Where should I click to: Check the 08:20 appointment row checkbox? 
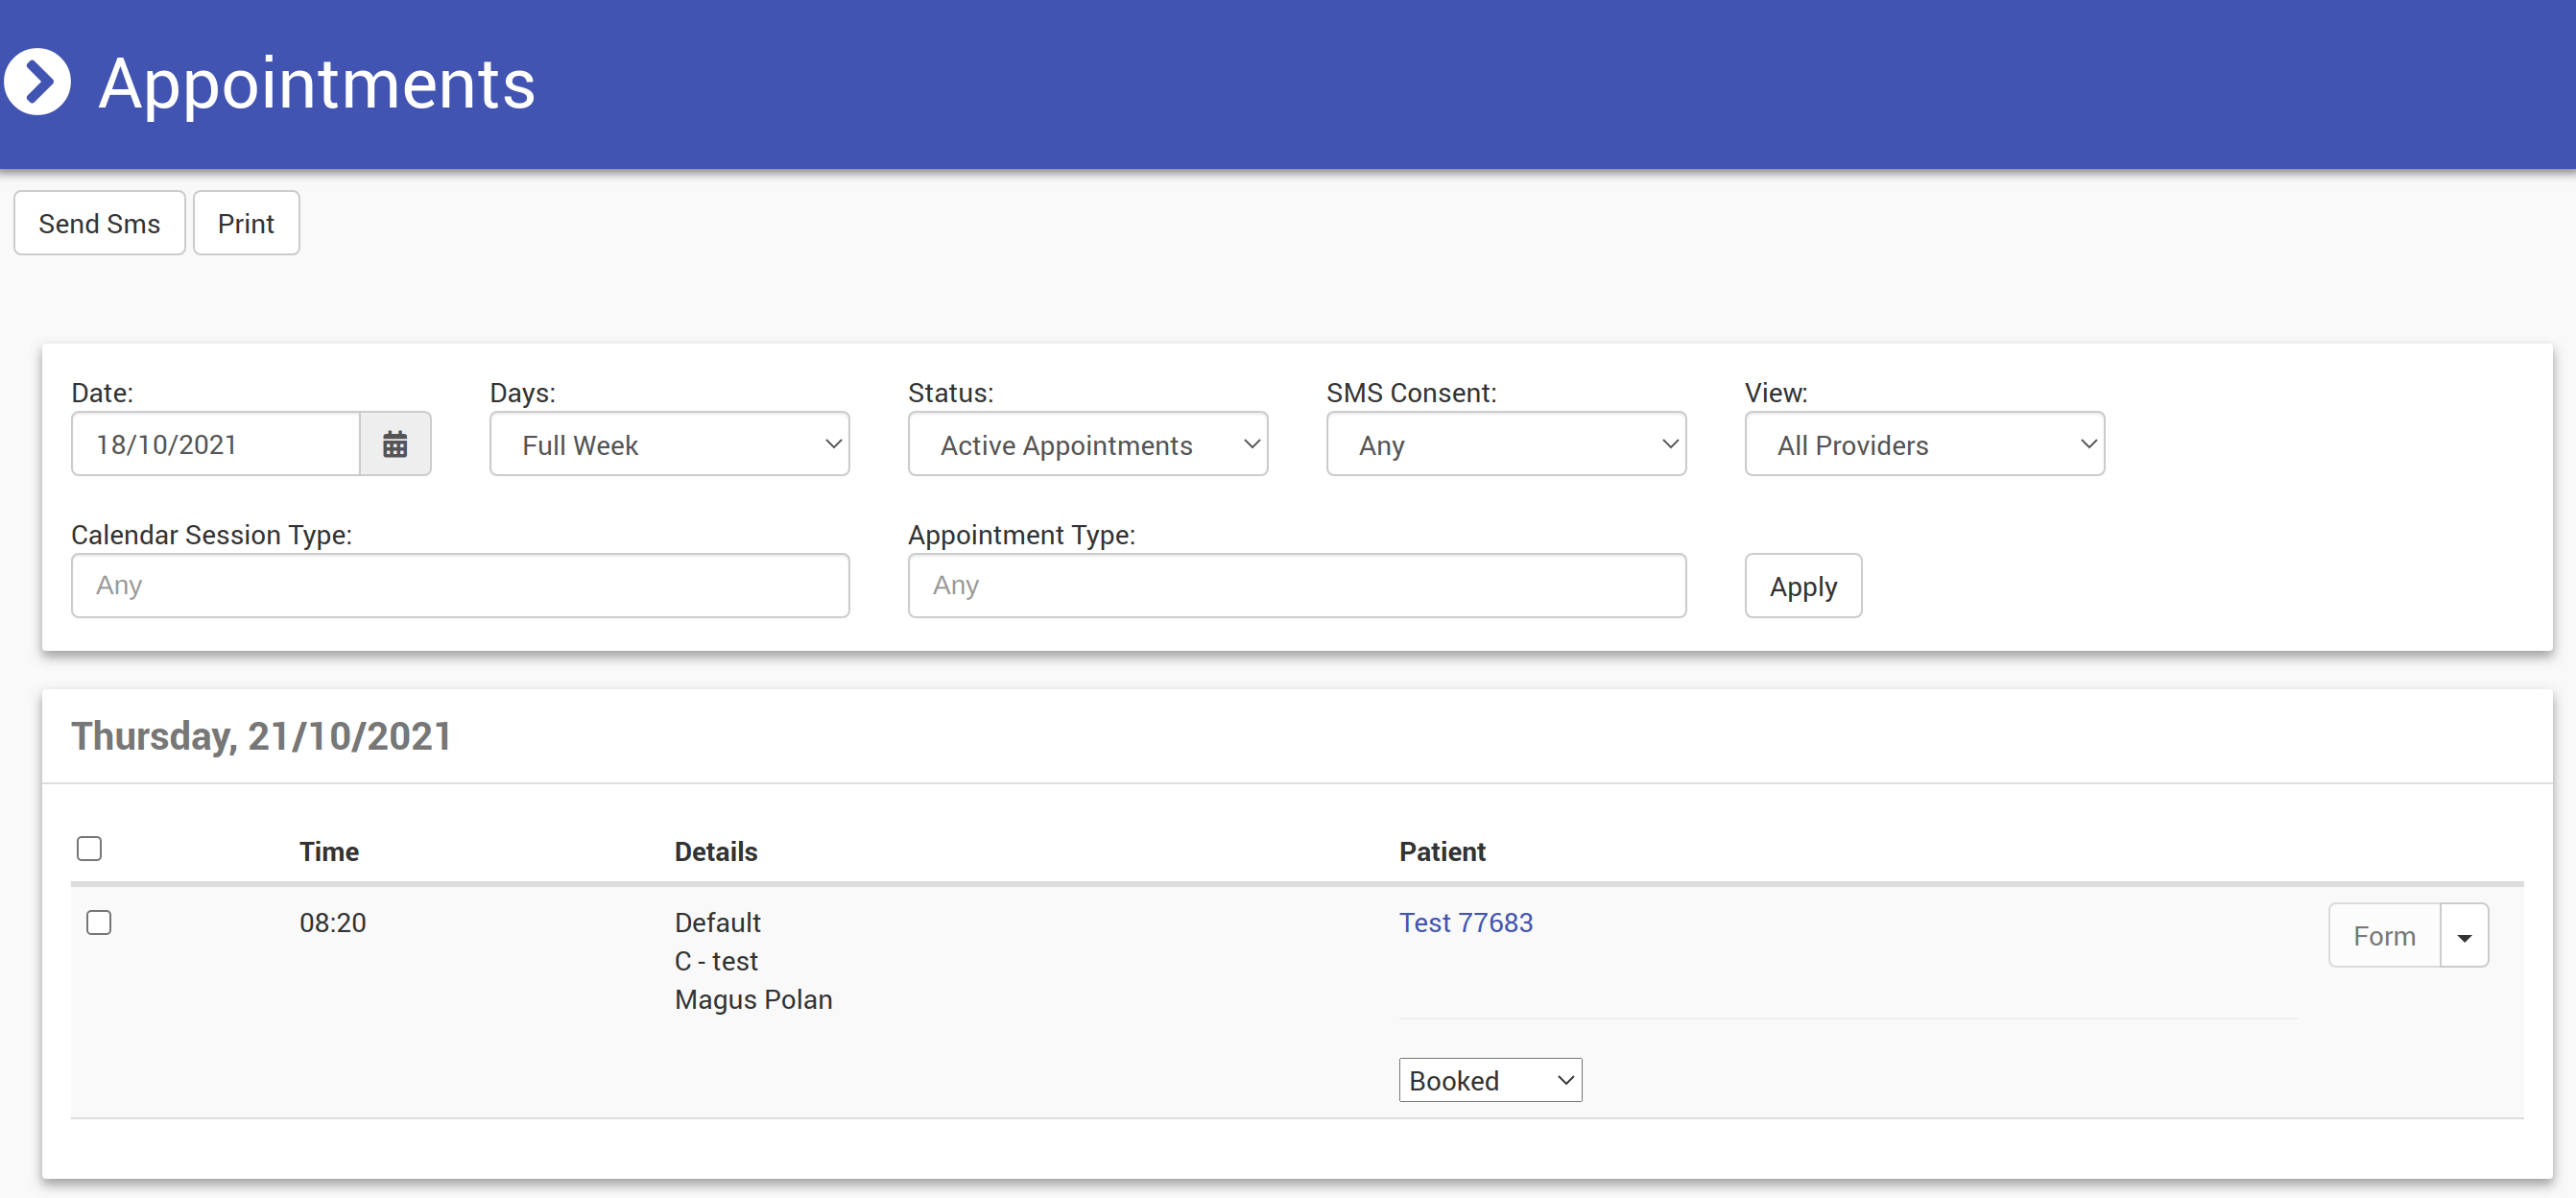coord(98,922)
